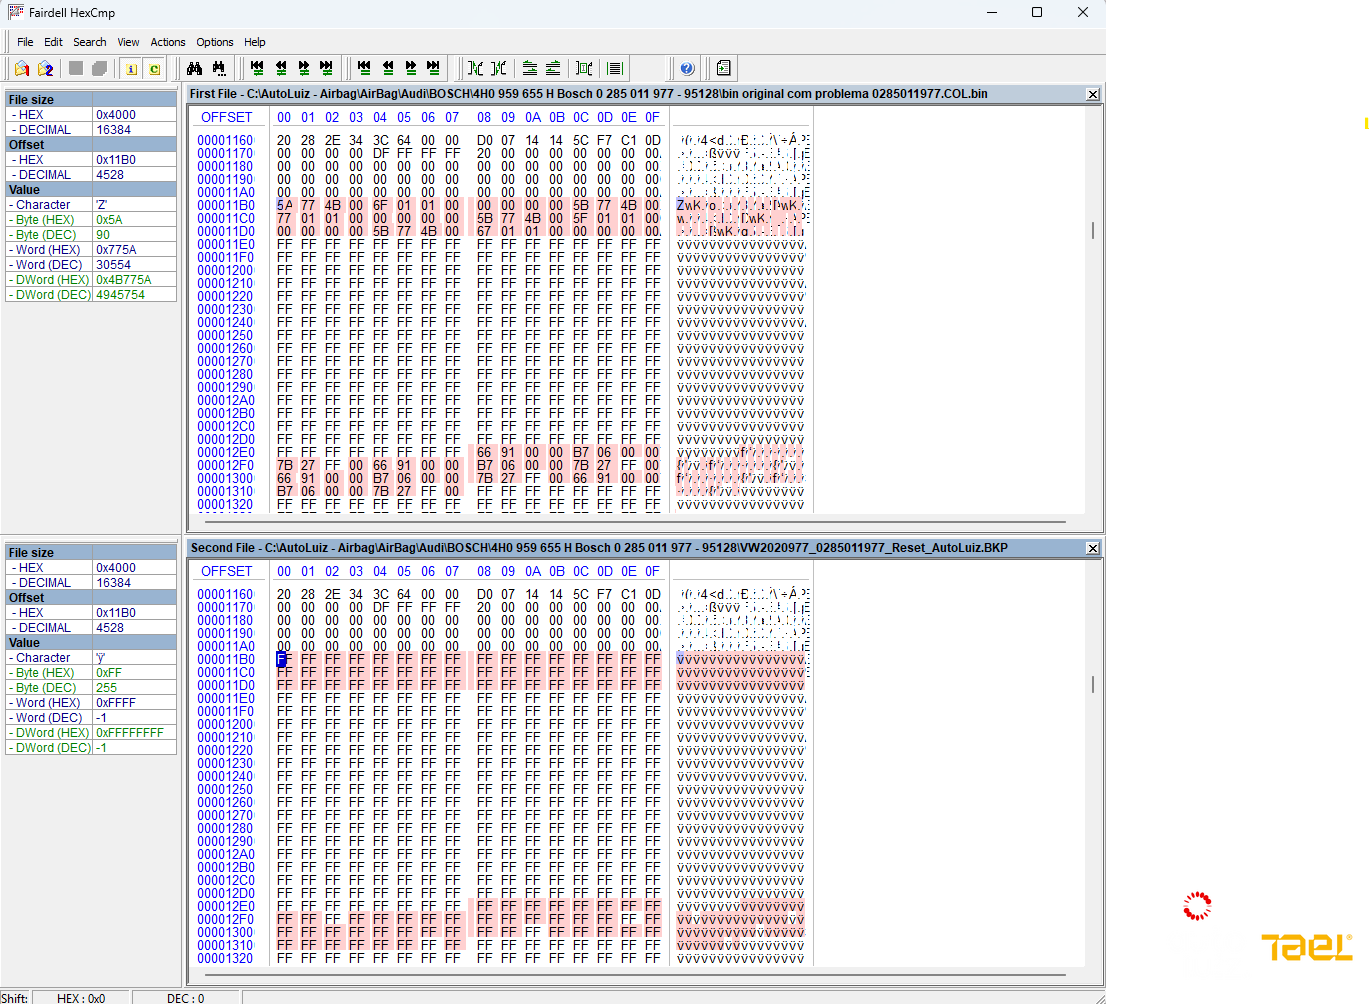Click the OFFSET header in First File pane
The width and height of the screenshot is (1370, 1004).
pos(227,118)
